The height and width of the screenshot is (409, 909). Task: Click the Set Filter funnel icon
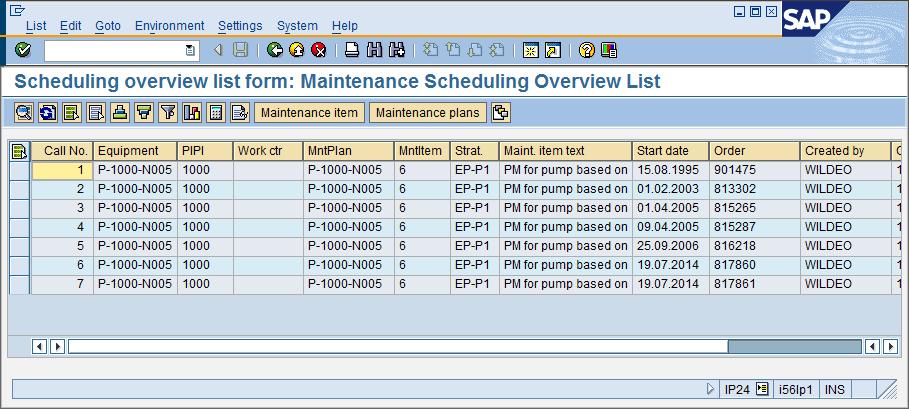(x=168, y=112)
